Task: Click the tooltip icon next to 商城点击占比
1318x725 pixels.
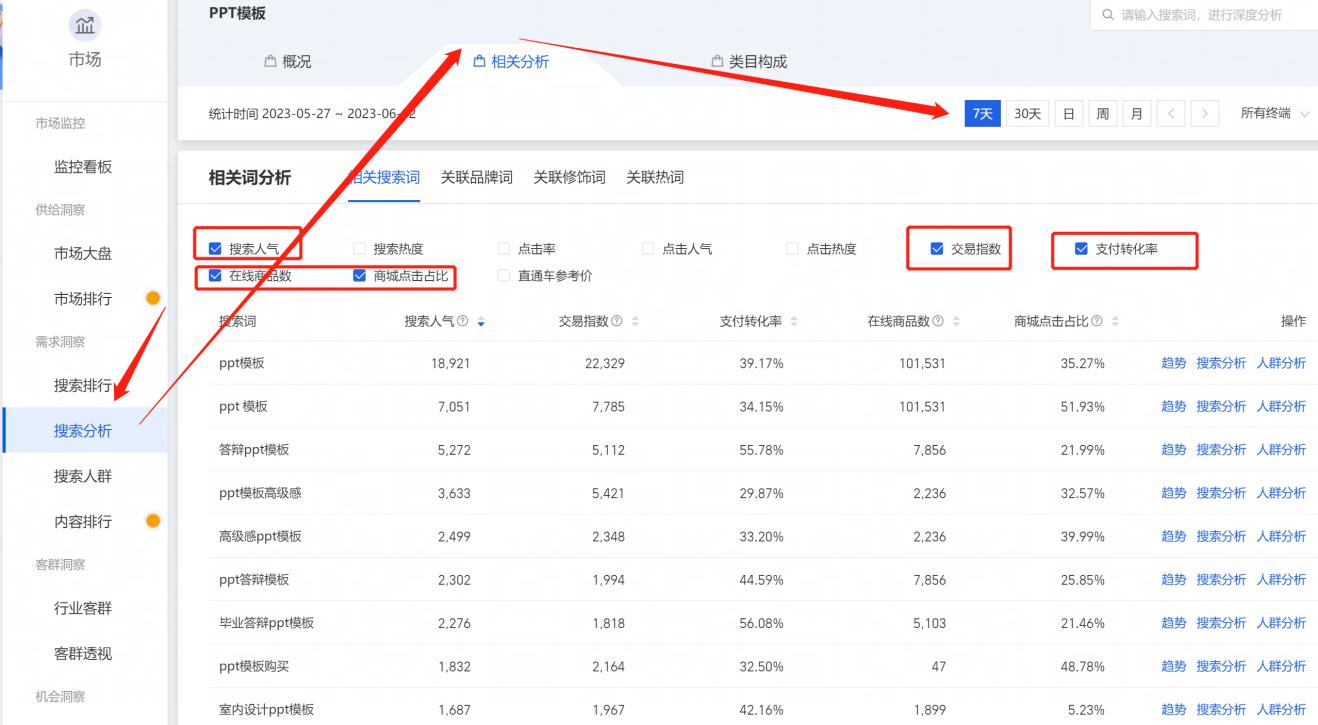Action: 1095,321
